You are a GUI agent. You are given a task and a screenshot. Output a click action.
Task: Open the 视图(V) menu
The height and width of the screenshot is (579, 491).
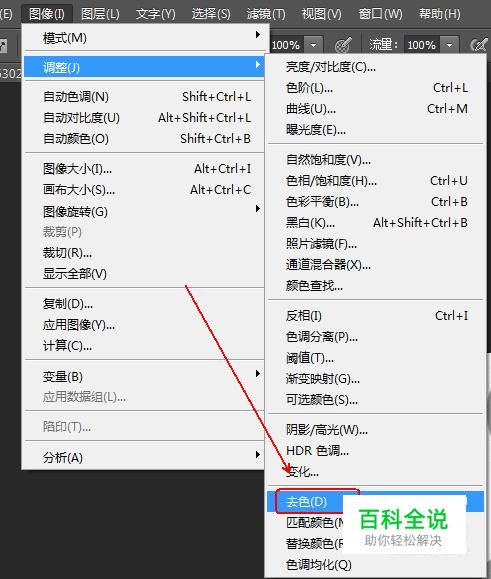click(x=322, y=14)
